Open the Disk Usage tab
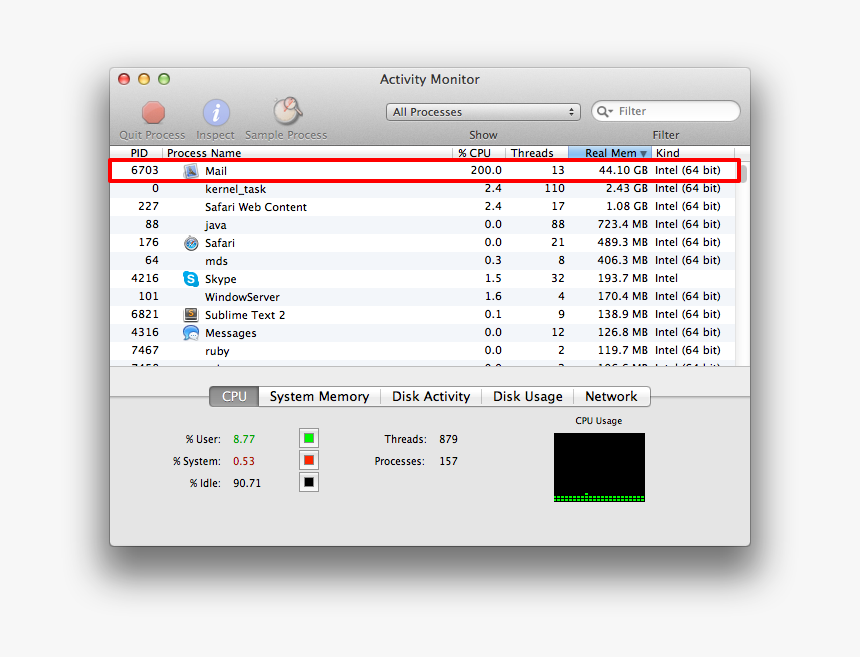The image size is (860, 657). [x=528, y=397]
